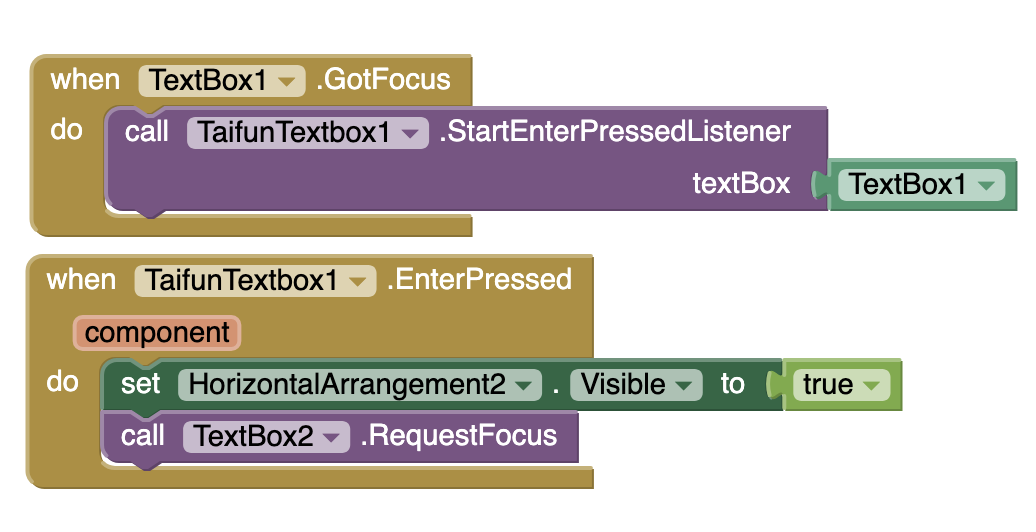Image resolution: width=1036 pixels, height=532 pixels.
Task: Click the .EnterPressed event label
Action: [x=483, y=280]
